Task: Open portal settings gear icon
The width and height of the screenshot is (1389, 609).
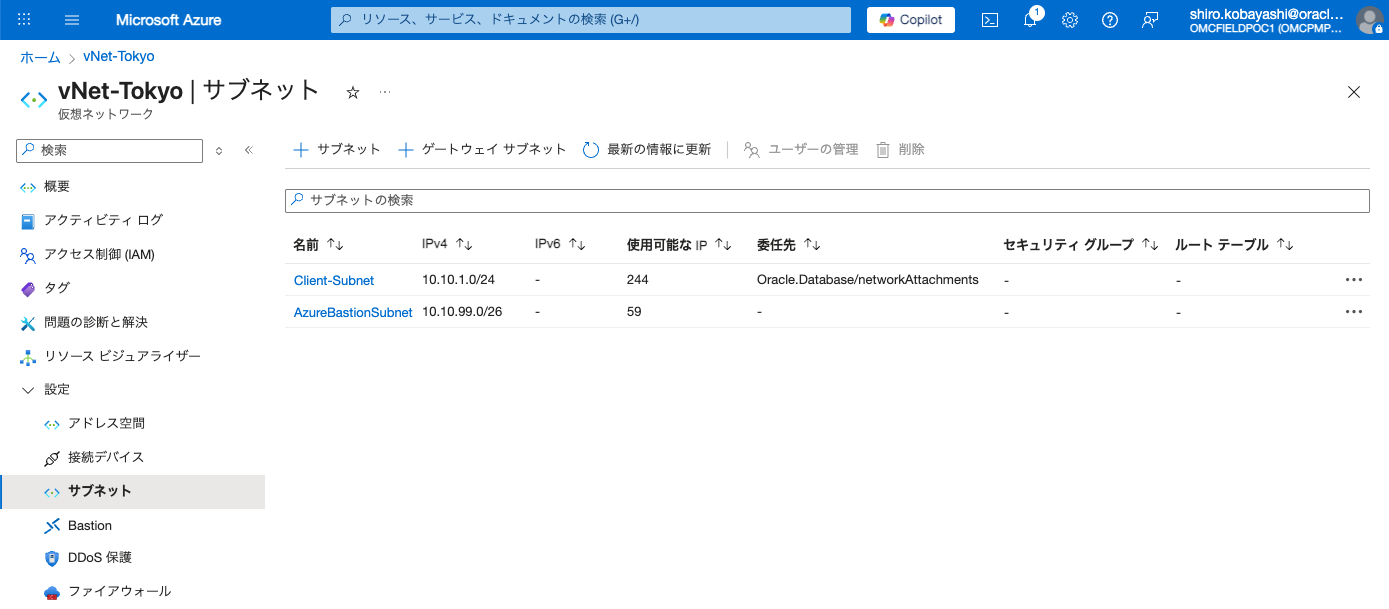Action: tap(1070, 20)
